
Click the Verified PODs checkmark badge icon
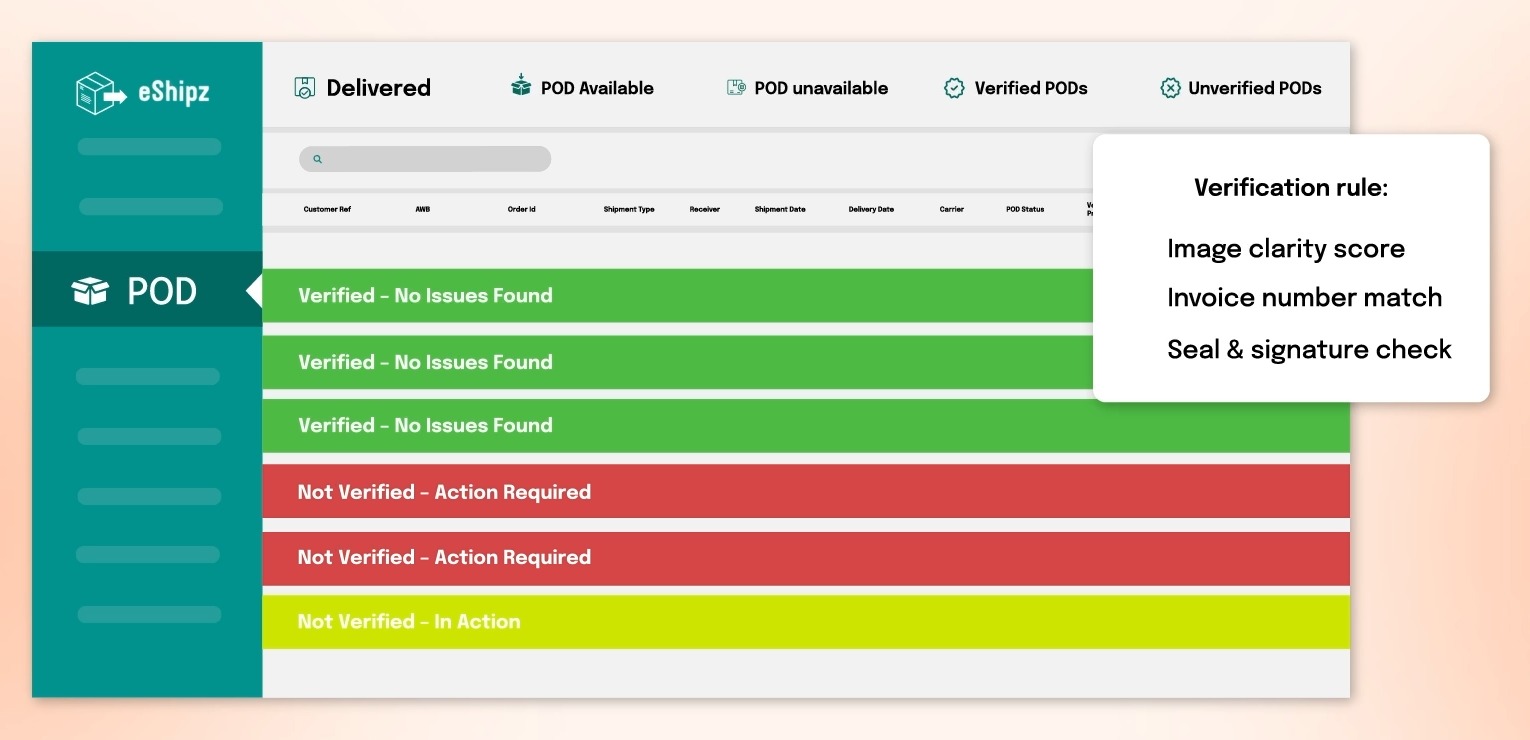[x=954, y=88]
